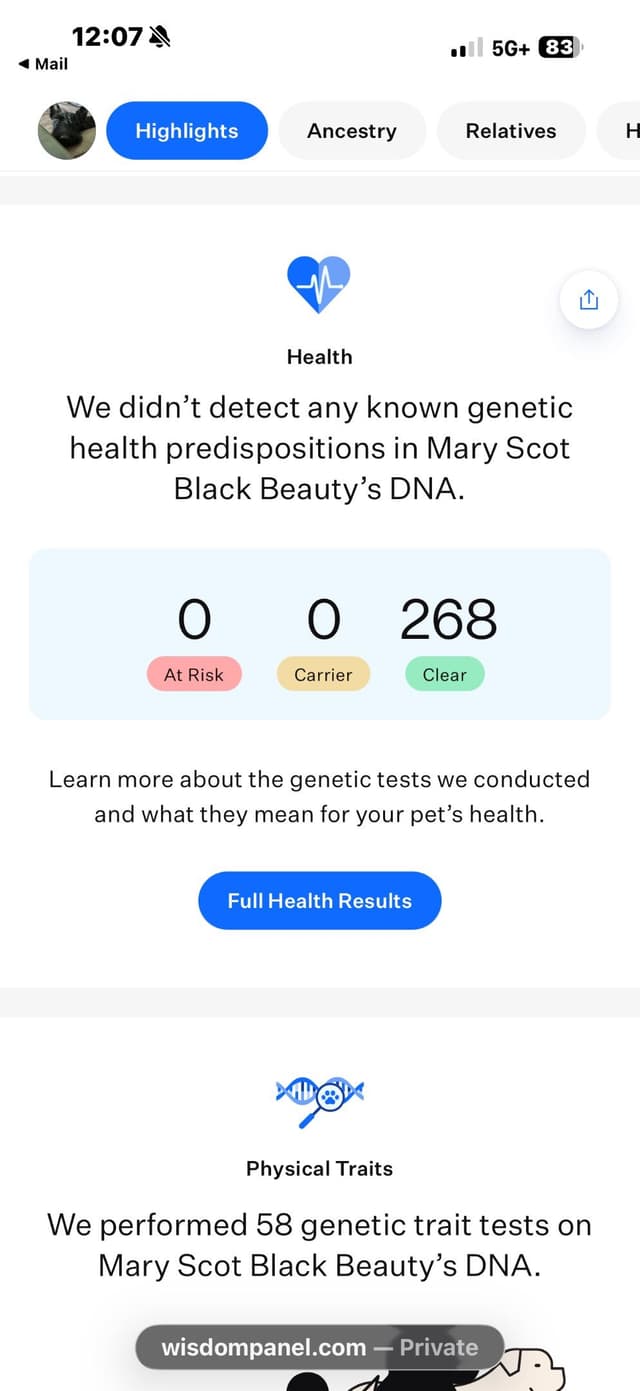Image resolution: width=640 pixels, height=1391 pixels.
Task: Tap the wisdompanel.com address bar
Action: click(x=320, y=1347)
